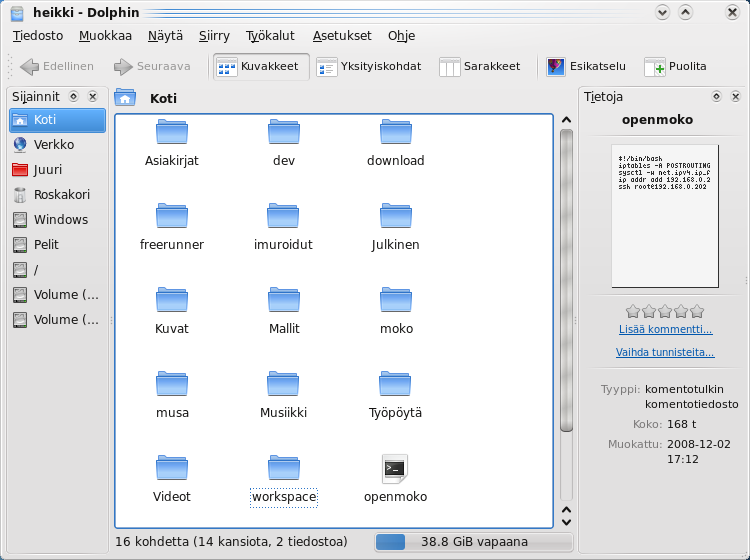Click the Puolita split view button

(x=675, y=67)
